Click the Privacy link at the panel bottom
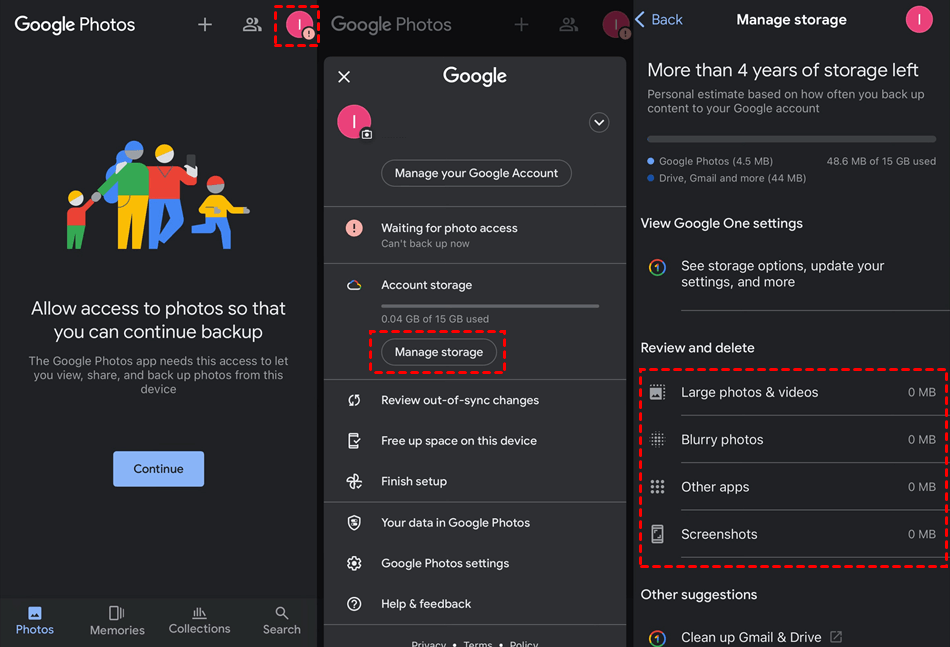Image resolution: width=950 pixels, height=647 pixels. click(428, 643)
